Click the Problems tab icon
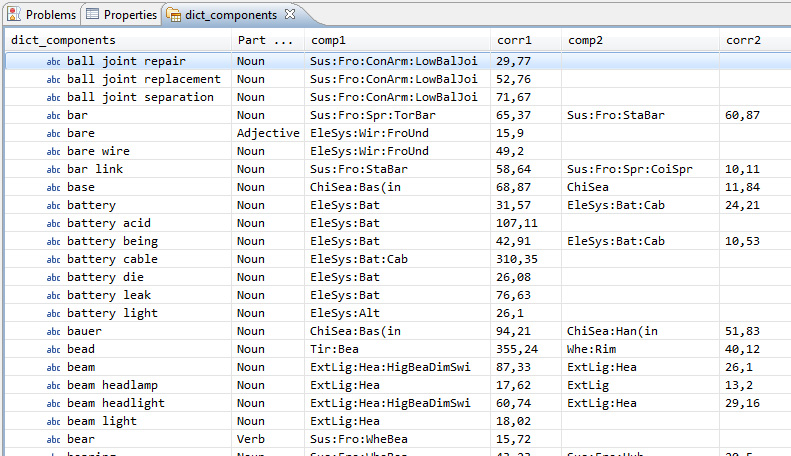The width and height of the screenshot is (791, 456). pyautogui.click(x=15, y=15)
